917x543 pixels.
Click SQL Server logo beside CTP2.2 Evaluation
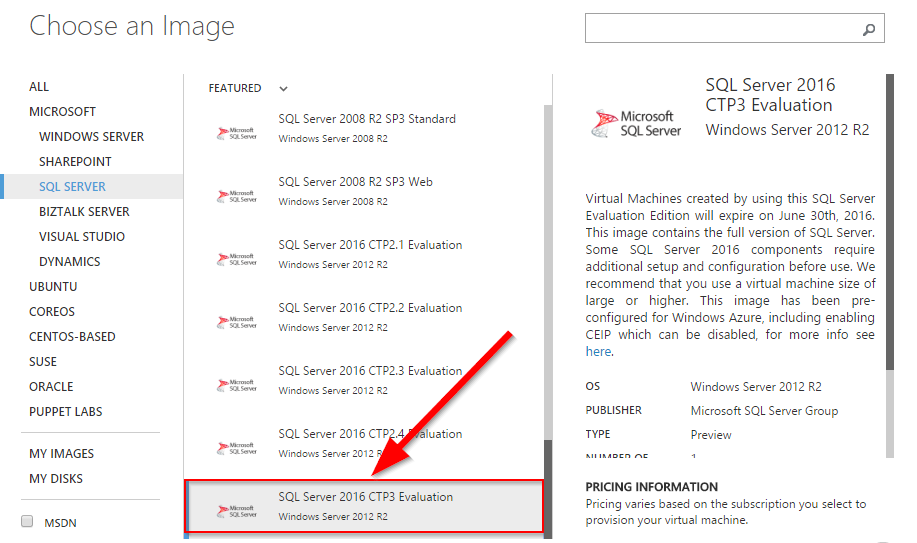tap(237, 322)
